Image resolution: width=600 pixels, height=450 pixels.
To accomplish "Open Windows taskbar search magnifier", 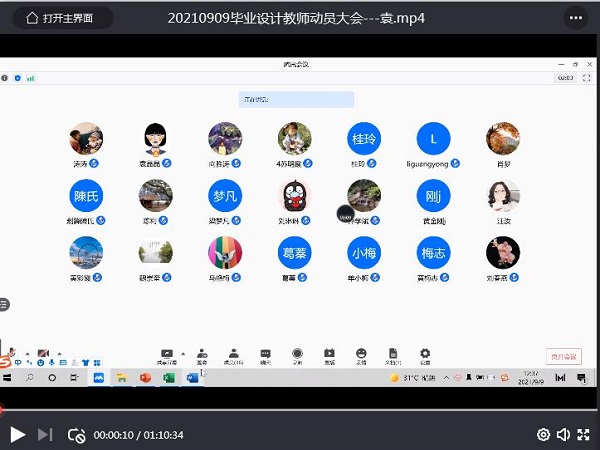I will (x=29, y=378).
